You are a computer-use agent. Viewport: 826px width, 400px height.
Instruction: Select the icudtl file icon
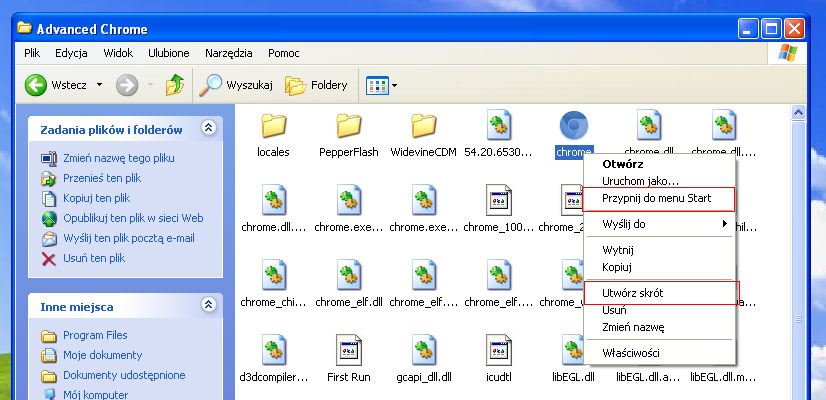[x=498, y=349]
